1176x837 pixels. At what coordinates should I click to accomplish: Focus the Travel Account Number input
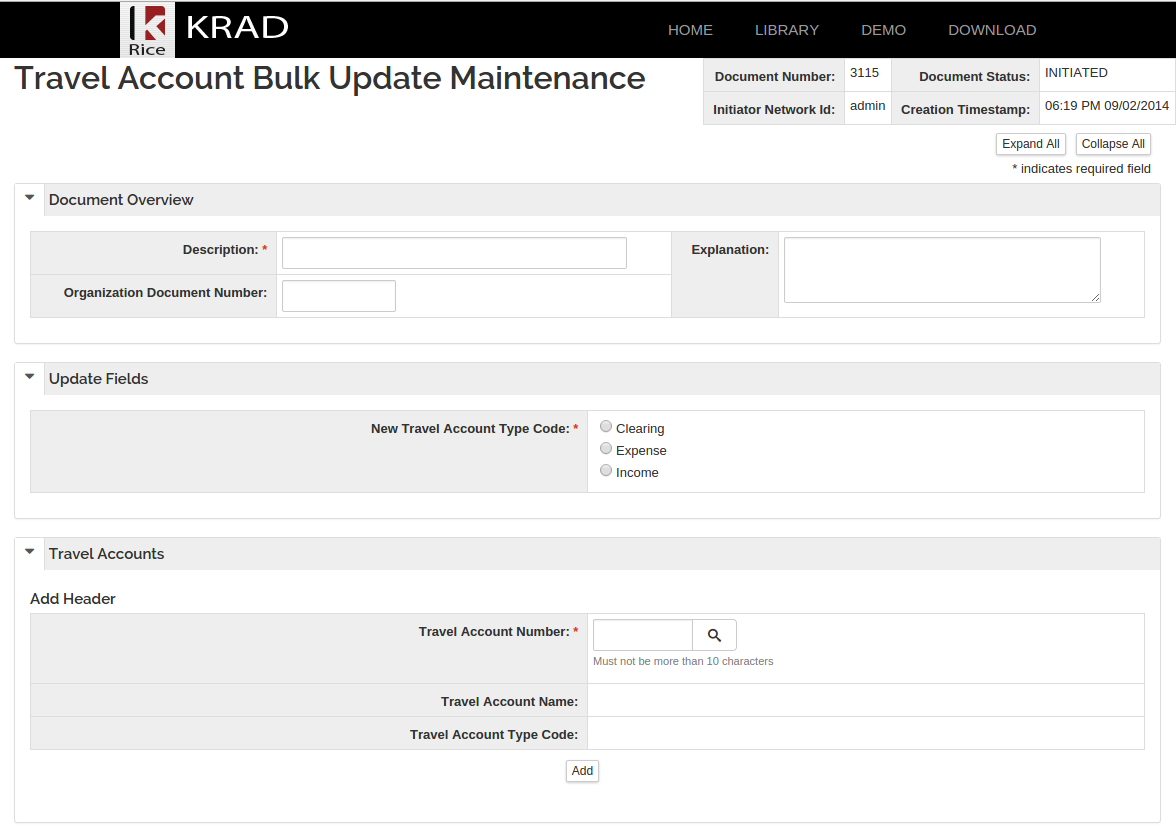click(x=643, y=635)
